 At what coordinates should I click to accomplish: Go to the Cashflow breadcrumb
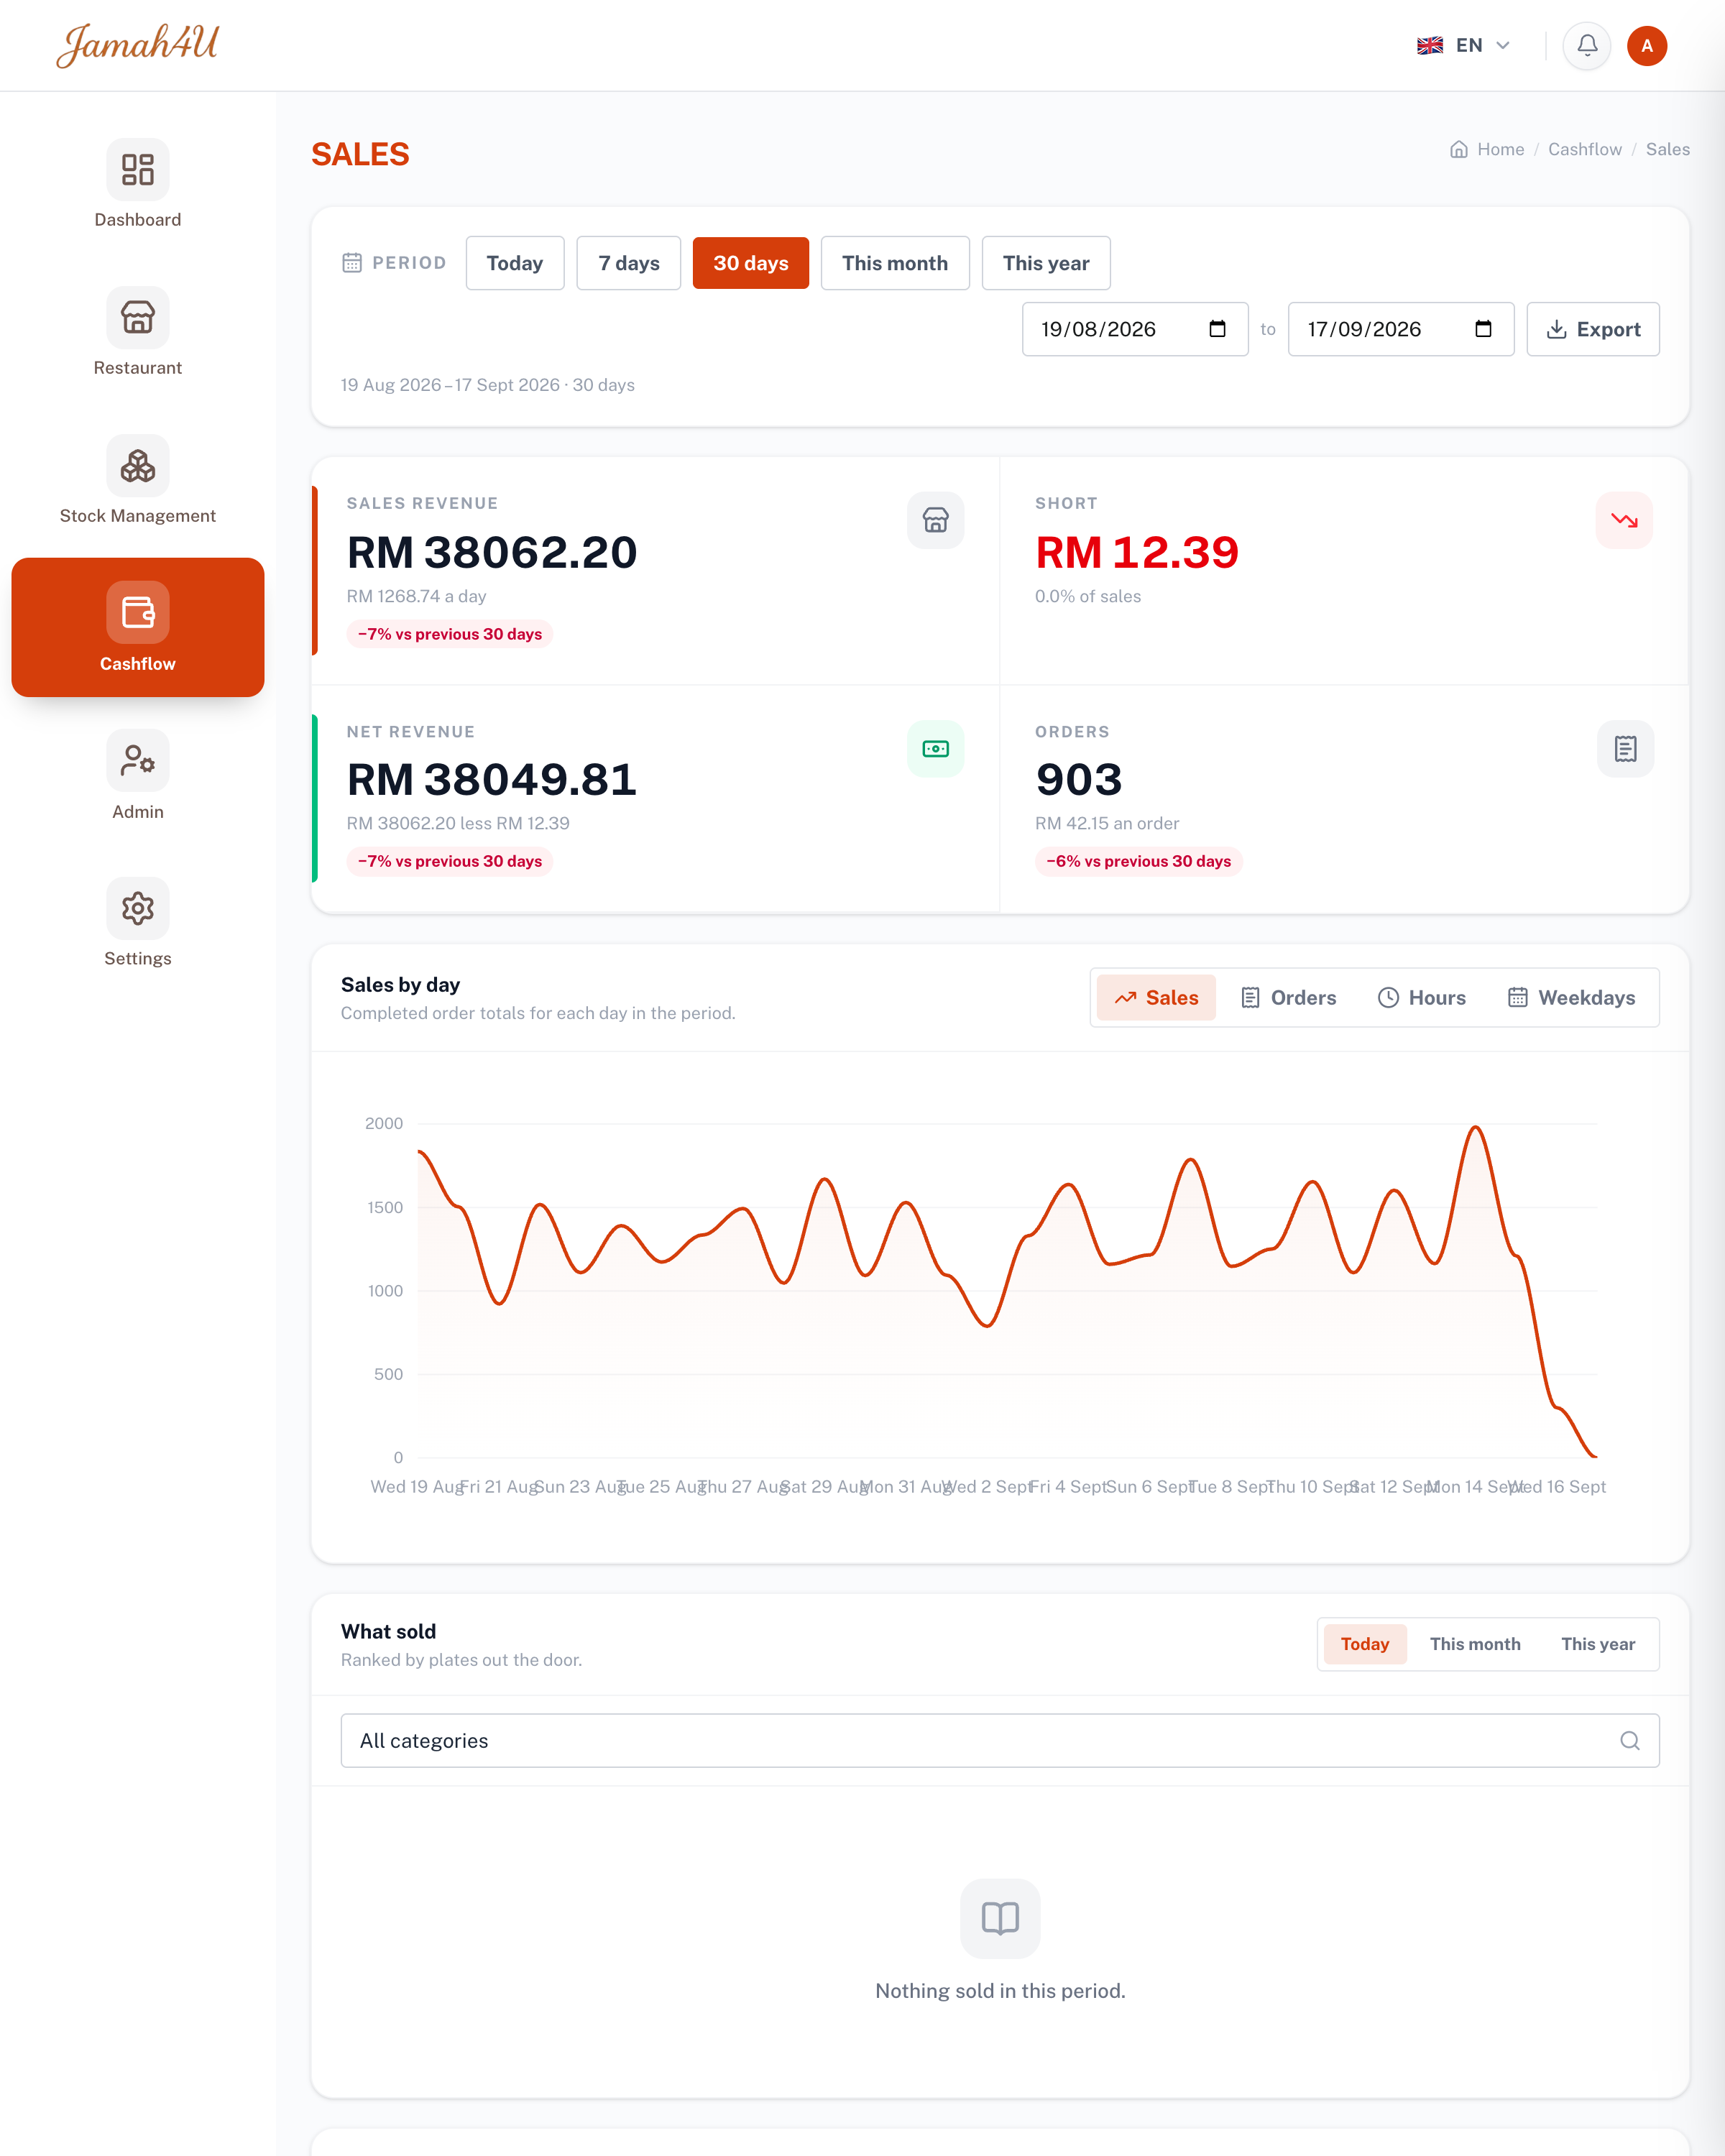click(x=1585, y=149)
